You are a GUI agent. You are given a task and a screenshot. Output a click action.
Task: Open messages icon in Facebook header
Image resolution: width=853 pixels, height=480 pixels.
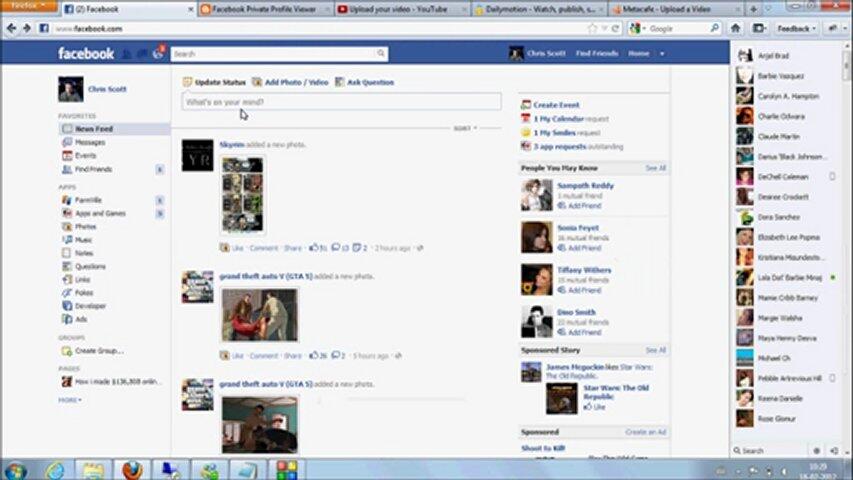point(142,54)
